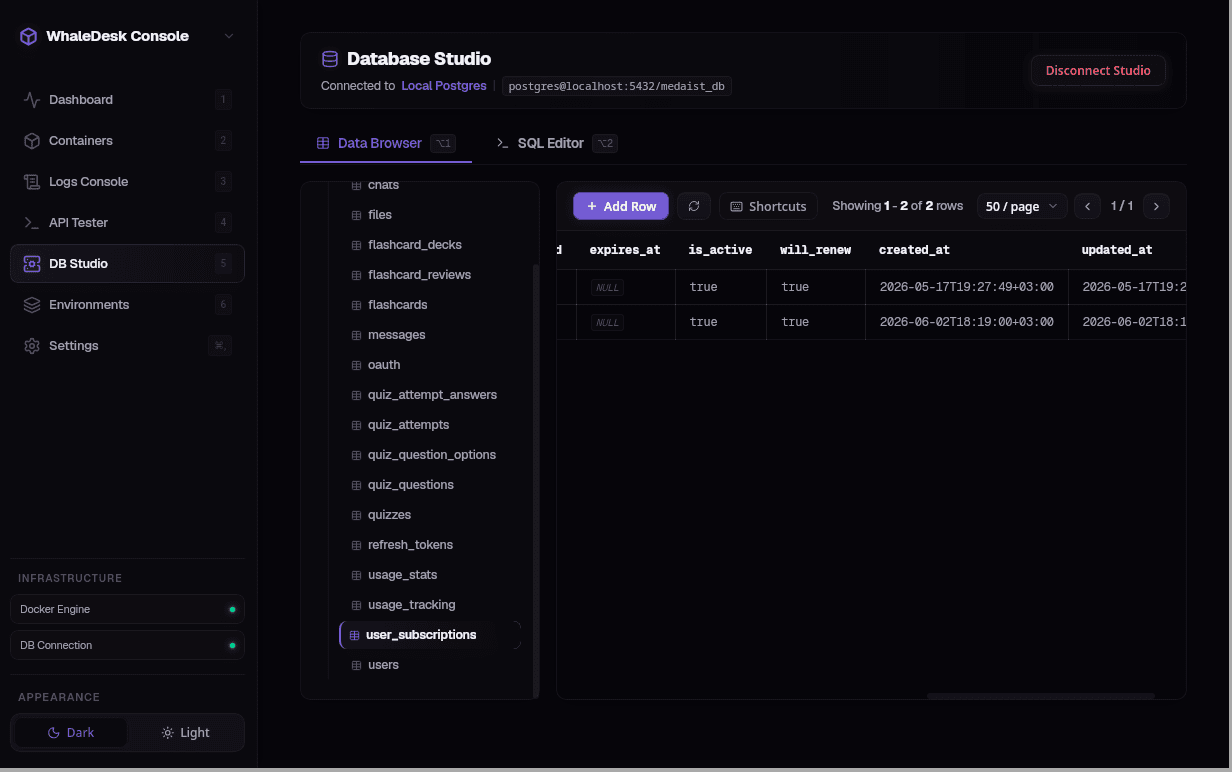
Task: Open the Settings gear icon
Action: click(32, 346)
